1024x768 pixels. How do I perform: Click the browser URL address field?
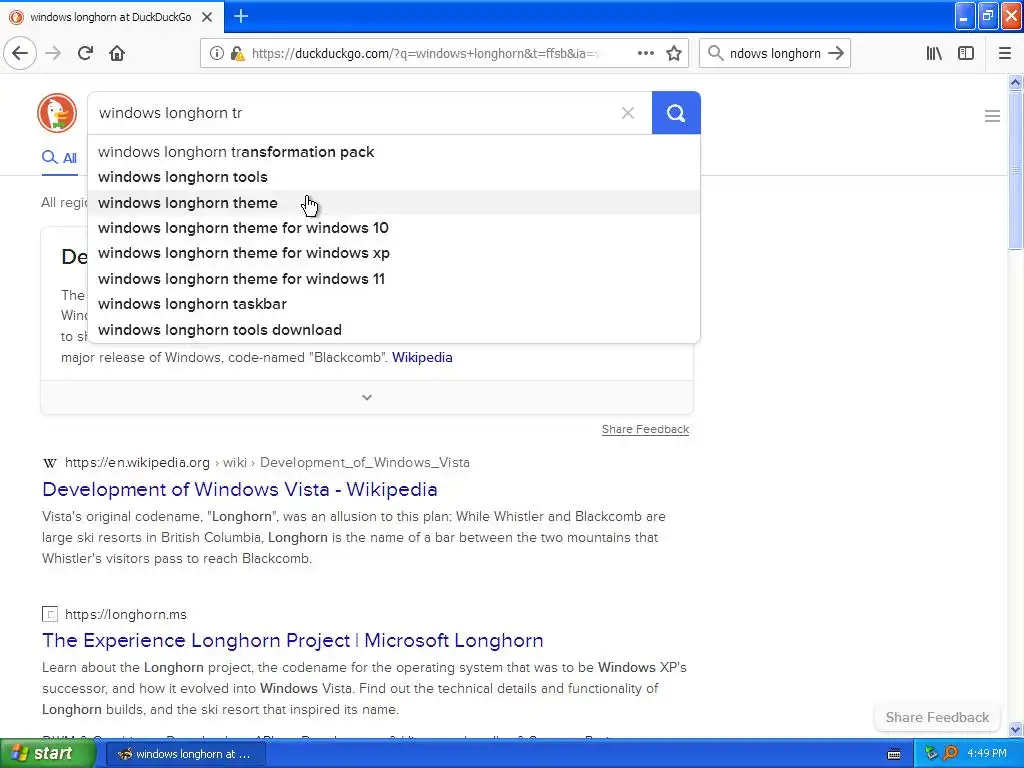[x=424, y=54]
